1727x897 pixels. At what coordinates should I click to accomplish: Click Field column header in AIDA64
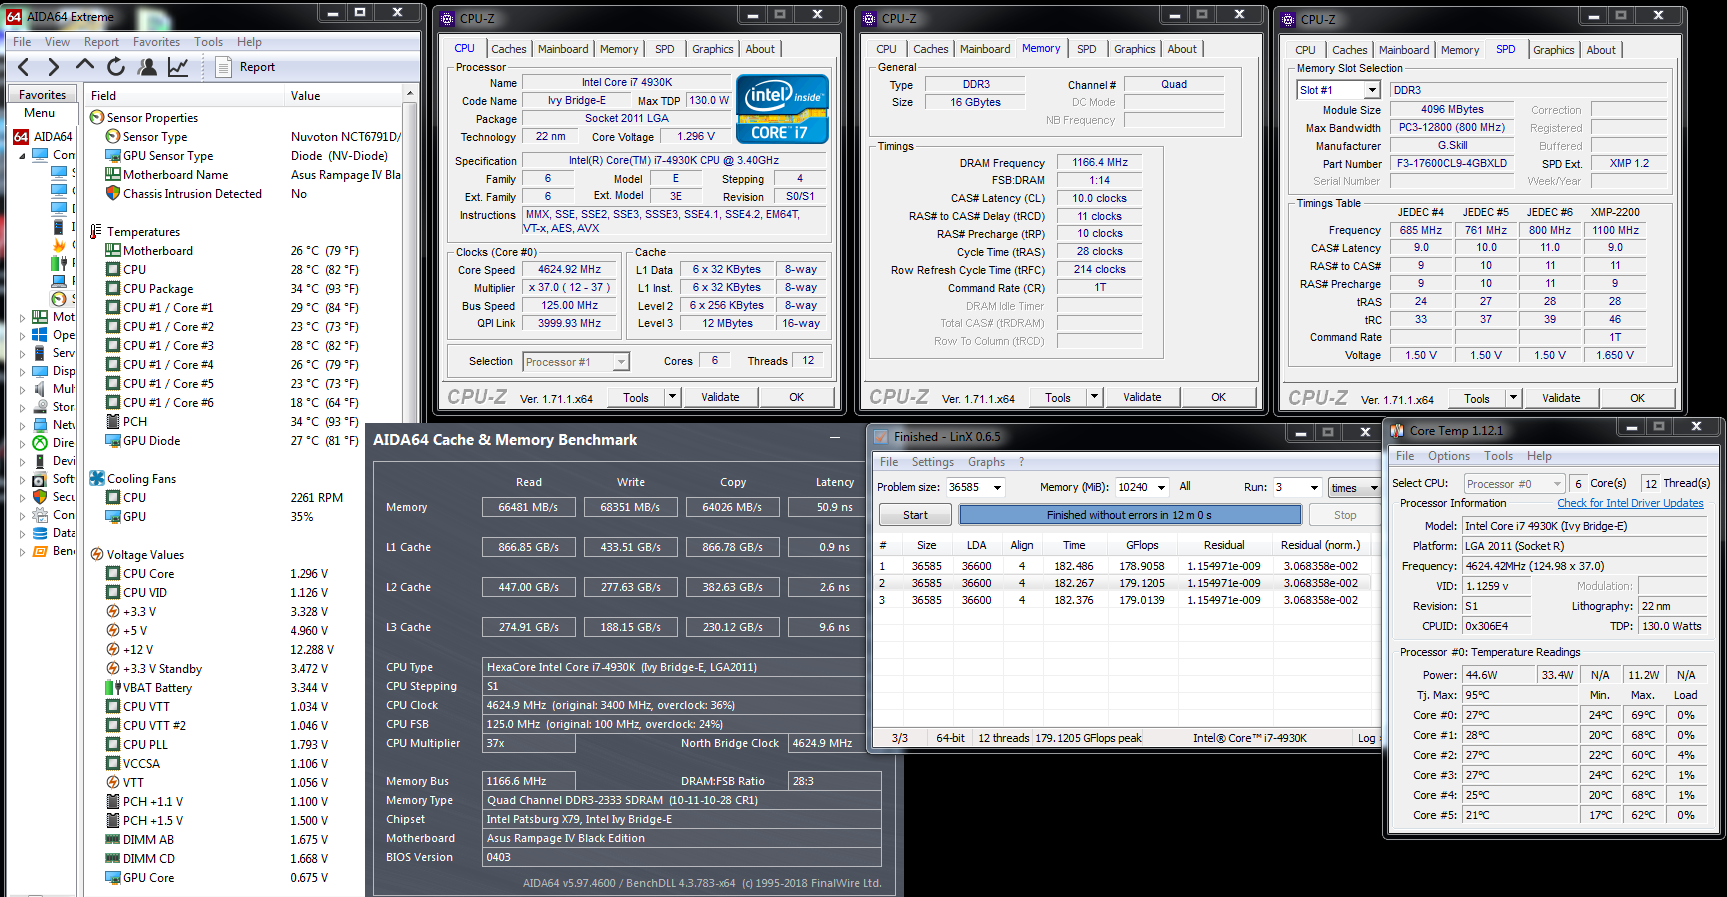pos(184,96)
